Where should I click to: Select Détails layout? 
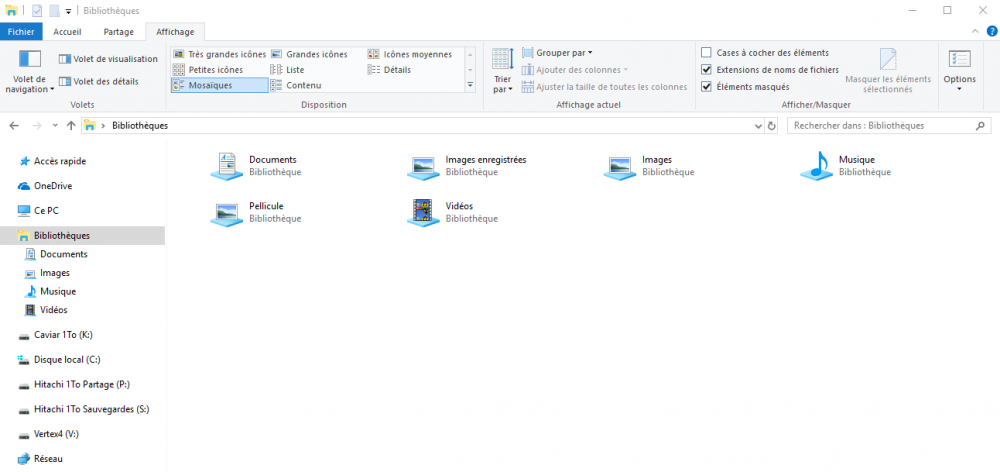(x=390, y=70)
